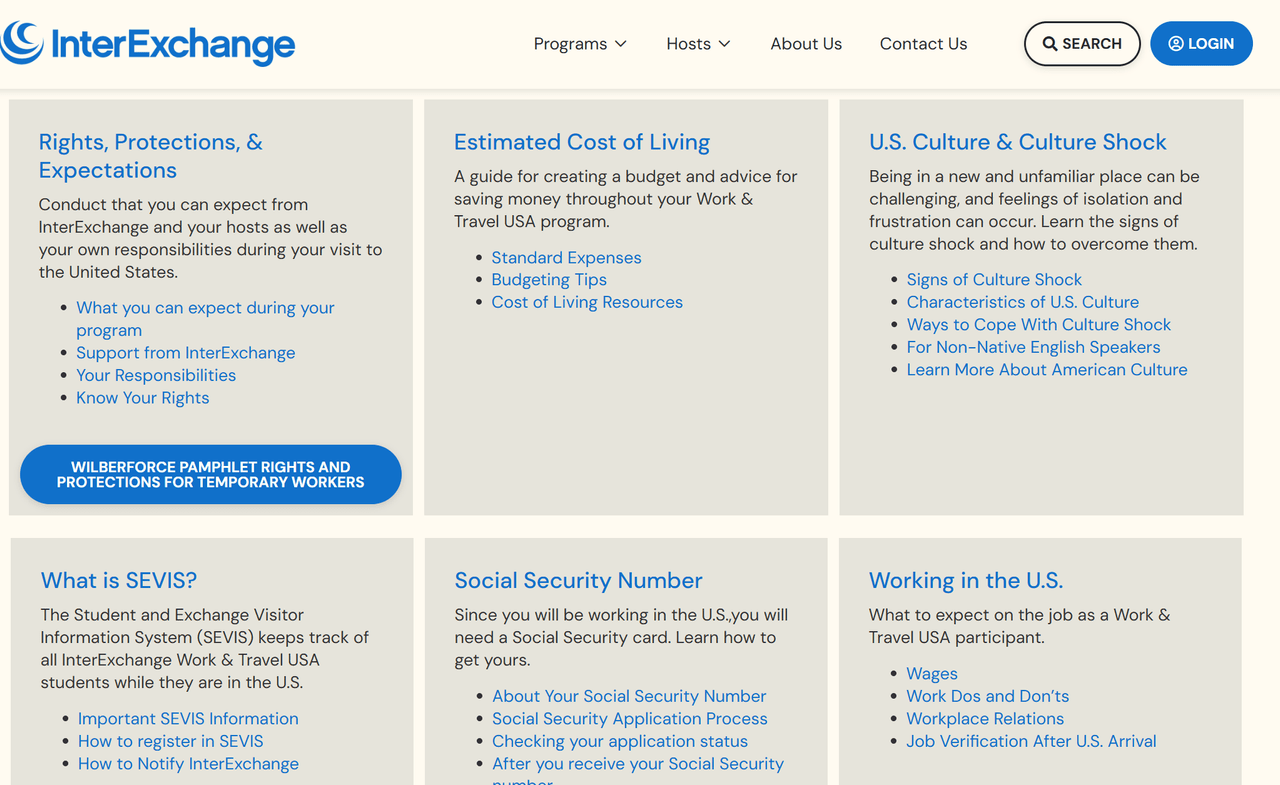This screenshot has height=785, width=1280.
Task: Open How to register in SEVIS link
Action: [x=171, y=741]
